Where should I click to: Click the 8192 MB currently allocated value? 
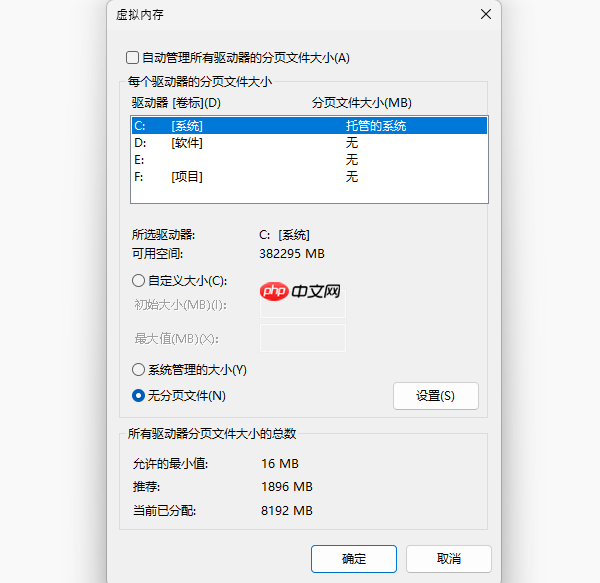[x=286, y=511]
